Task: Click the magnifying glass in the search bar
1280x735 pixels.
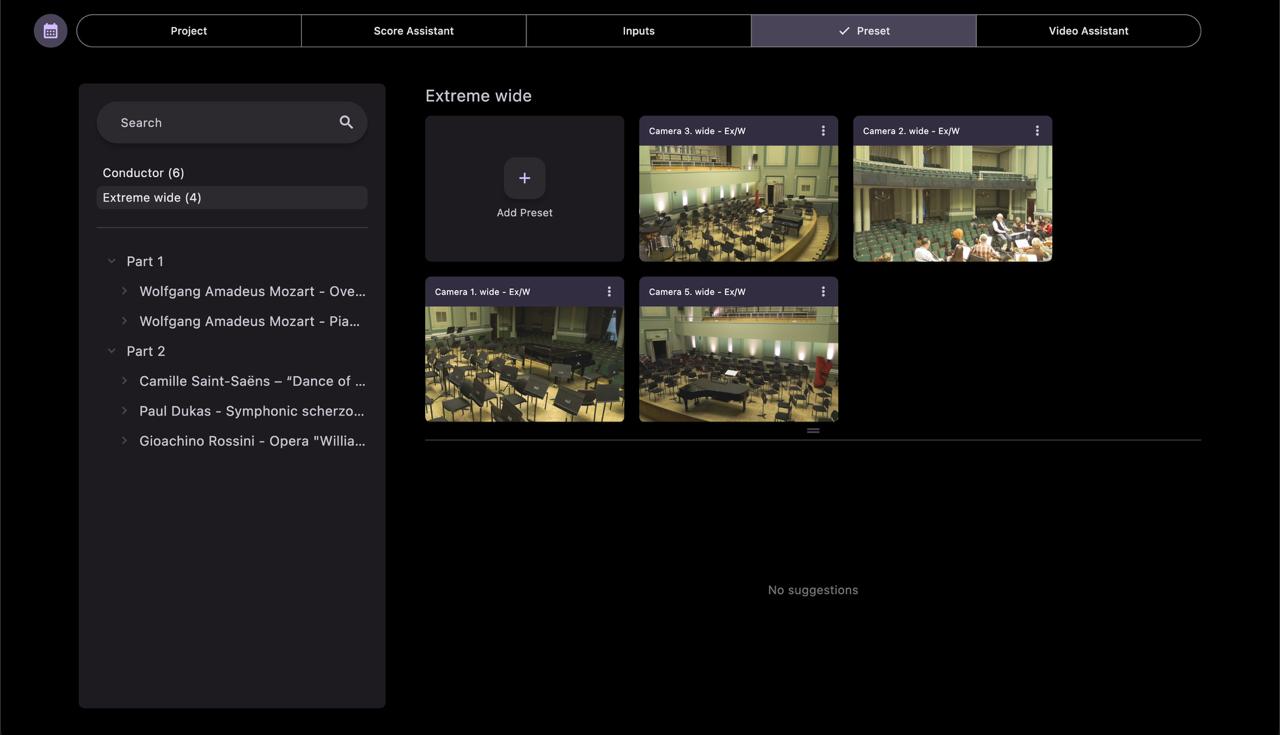Action: [345, 121]
